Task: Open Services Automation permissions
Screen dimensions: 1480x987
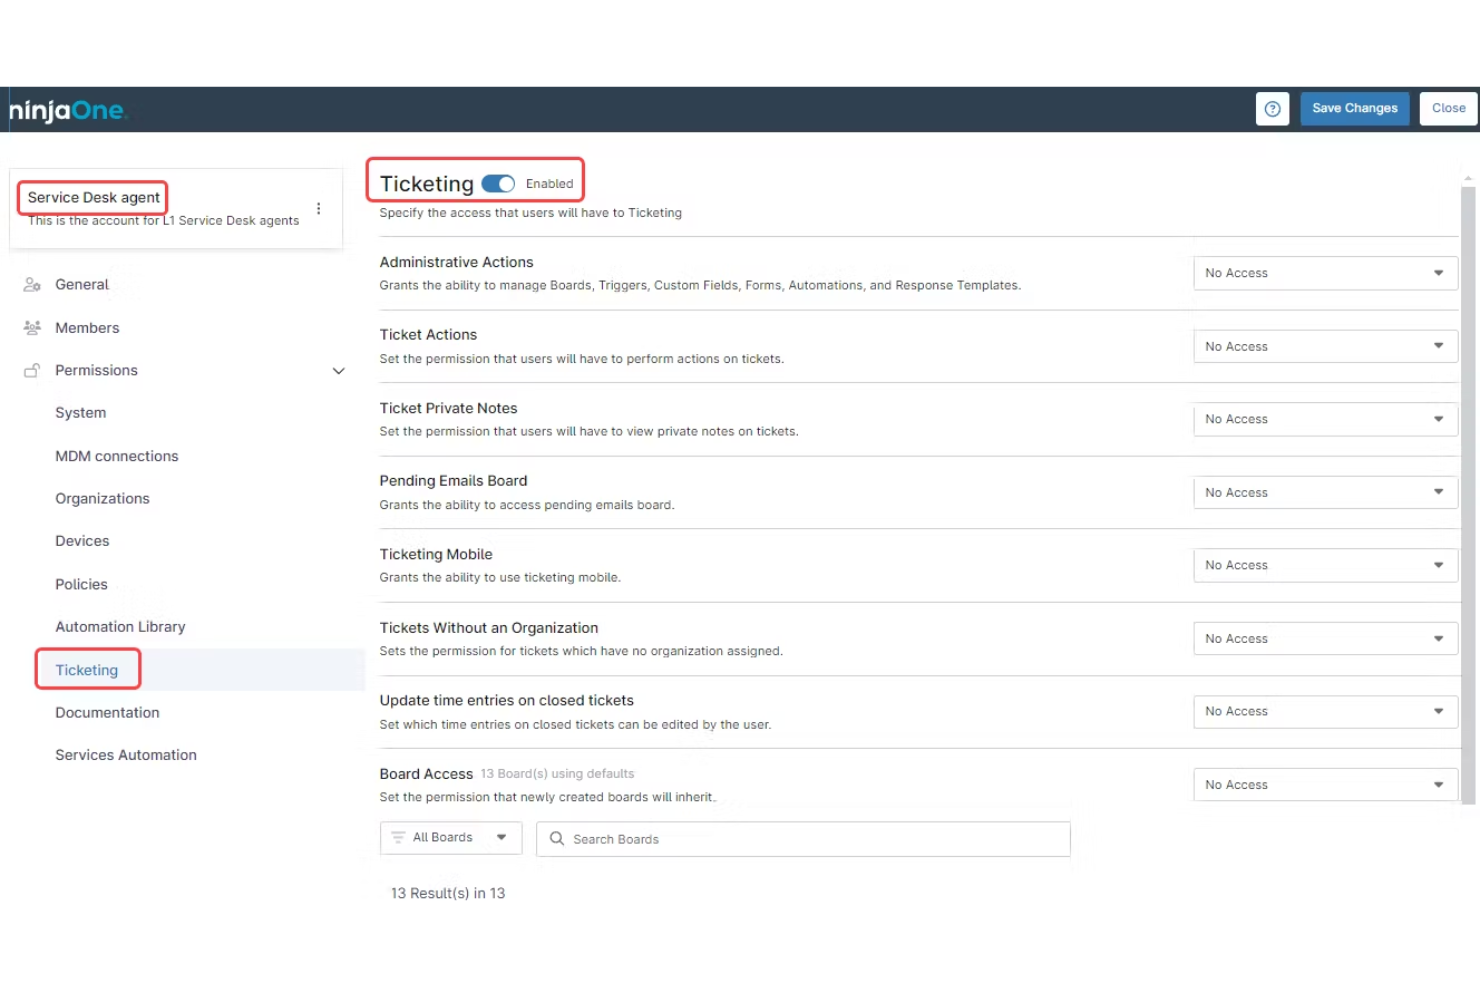Action: coord(126,755)
